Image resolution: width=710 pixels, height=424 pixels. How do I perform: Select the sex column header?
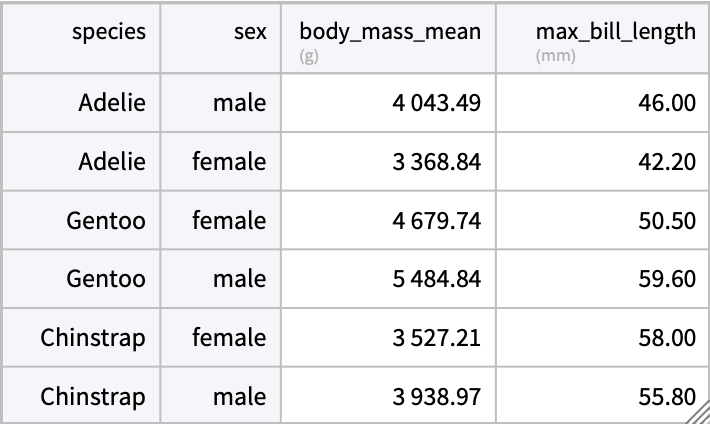[x=245, y=32]
